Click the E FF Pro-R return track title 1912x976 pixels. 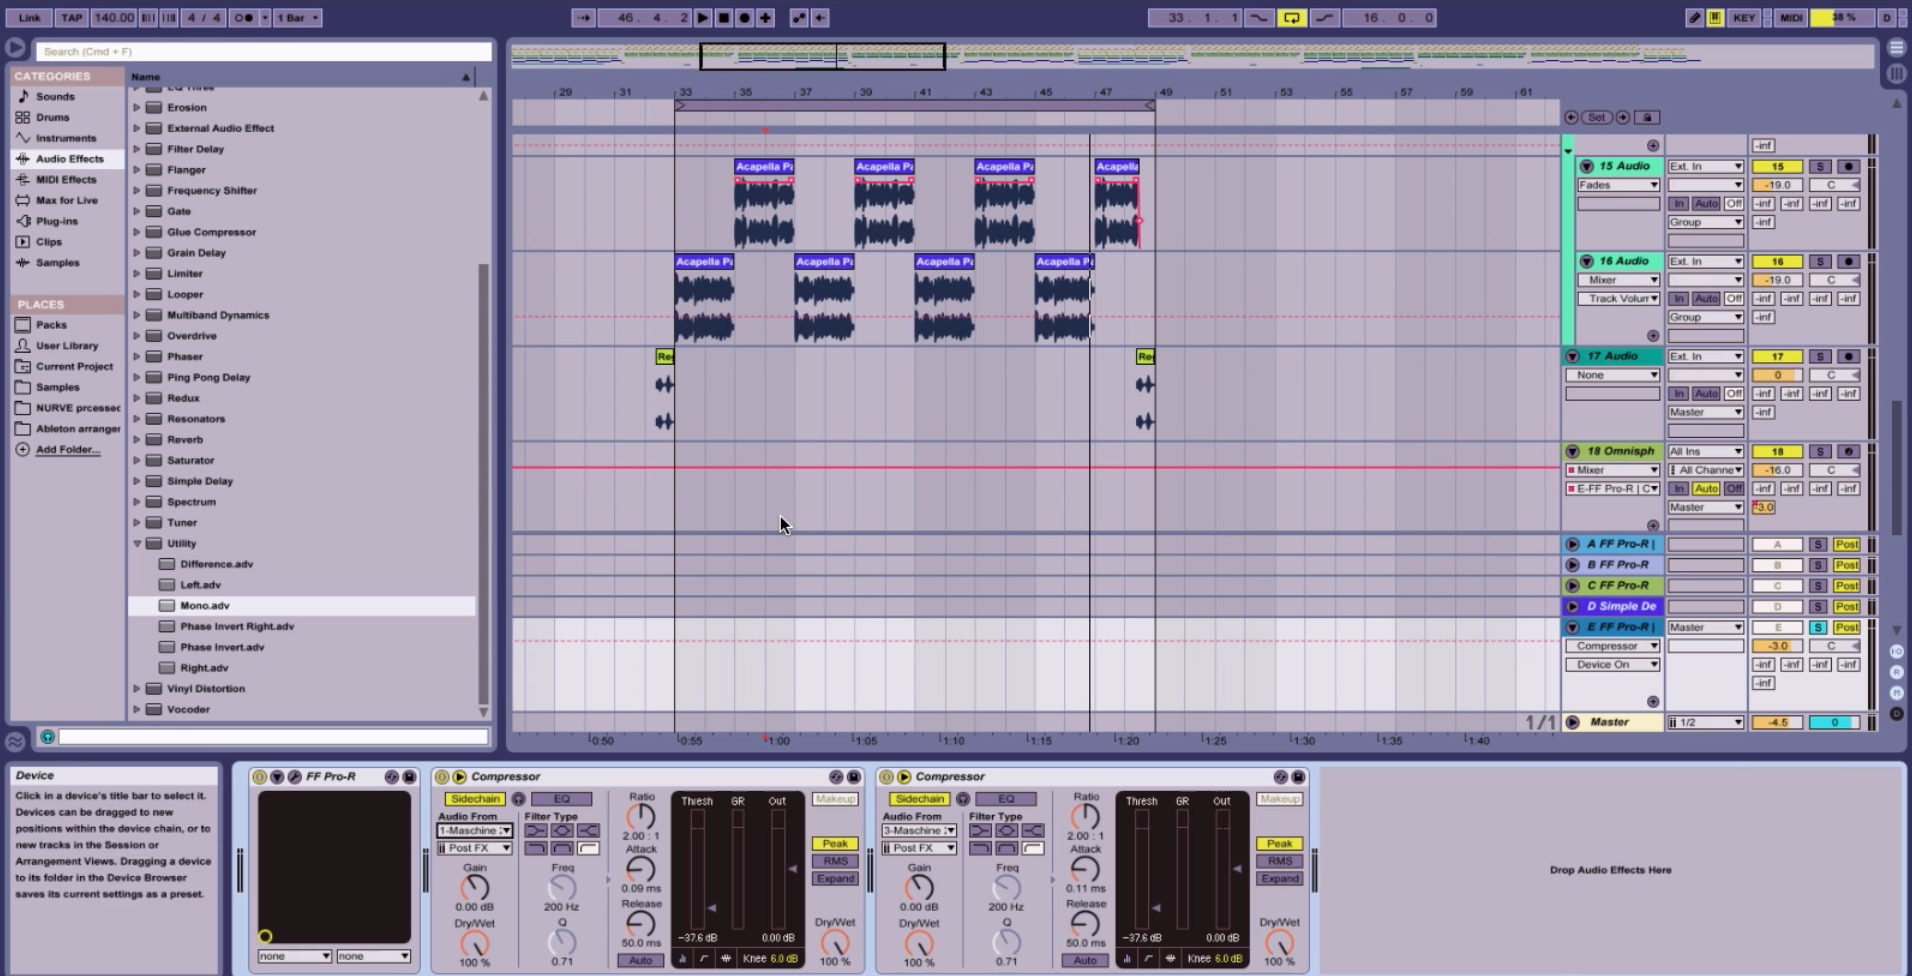pos(1621,627)
